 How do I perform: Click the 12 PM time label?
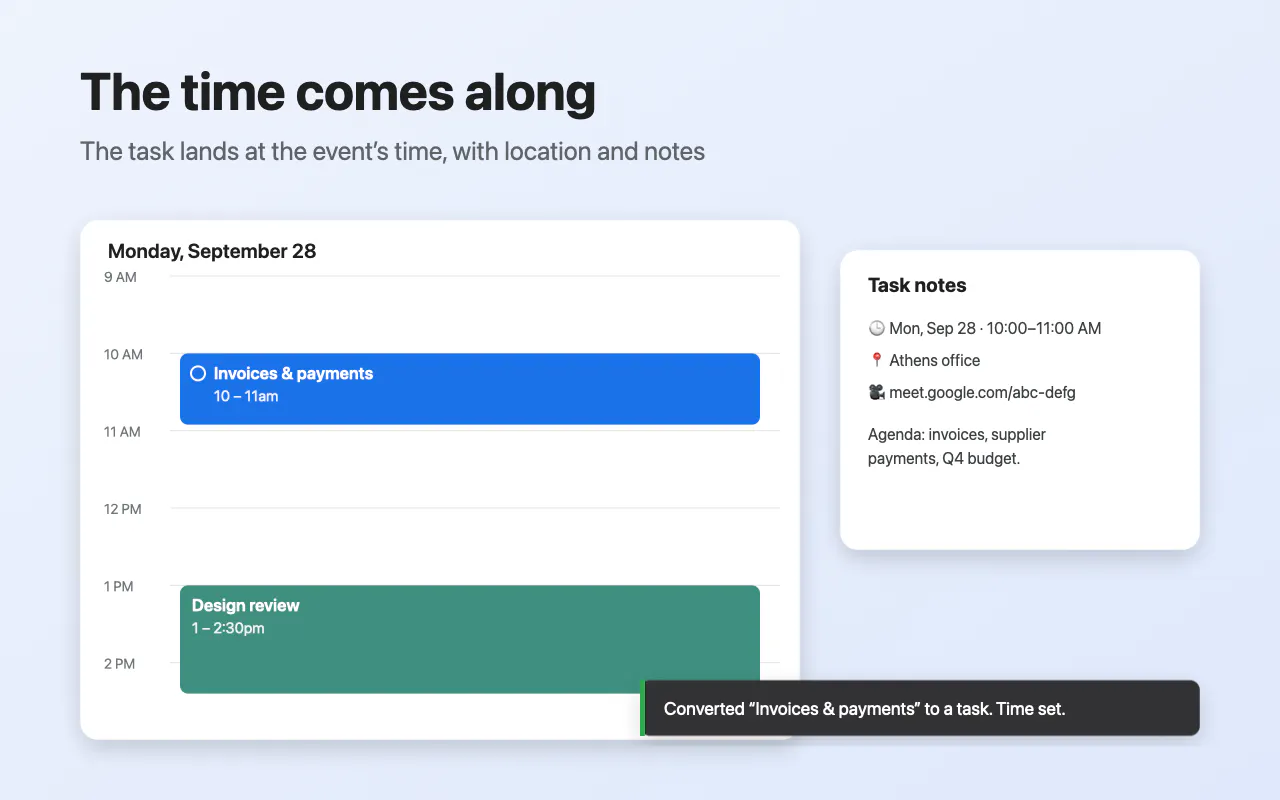click(x=123, y=509)
